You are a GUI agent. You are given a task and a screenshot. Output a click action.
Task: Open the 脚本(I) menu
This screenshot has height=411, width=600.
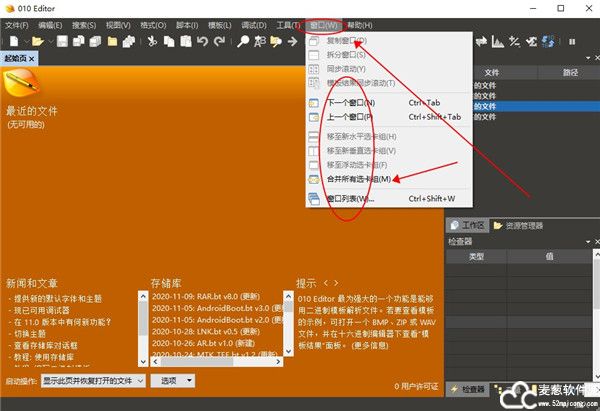187,25
